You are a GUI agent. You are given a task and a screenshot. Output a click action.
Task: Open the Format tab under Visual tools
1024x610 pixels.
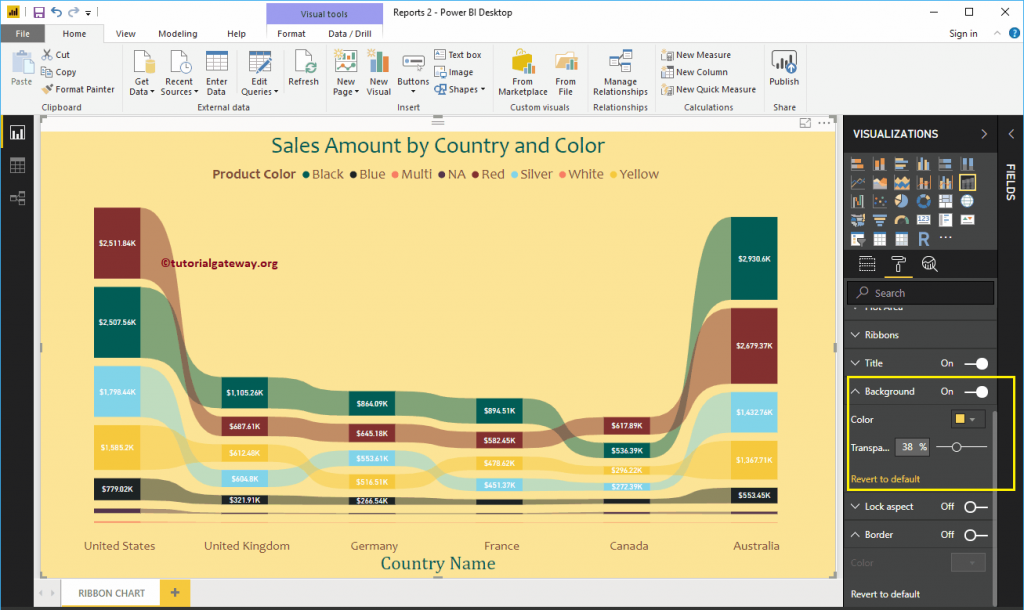pyautogui.click(x=291, y=32)
